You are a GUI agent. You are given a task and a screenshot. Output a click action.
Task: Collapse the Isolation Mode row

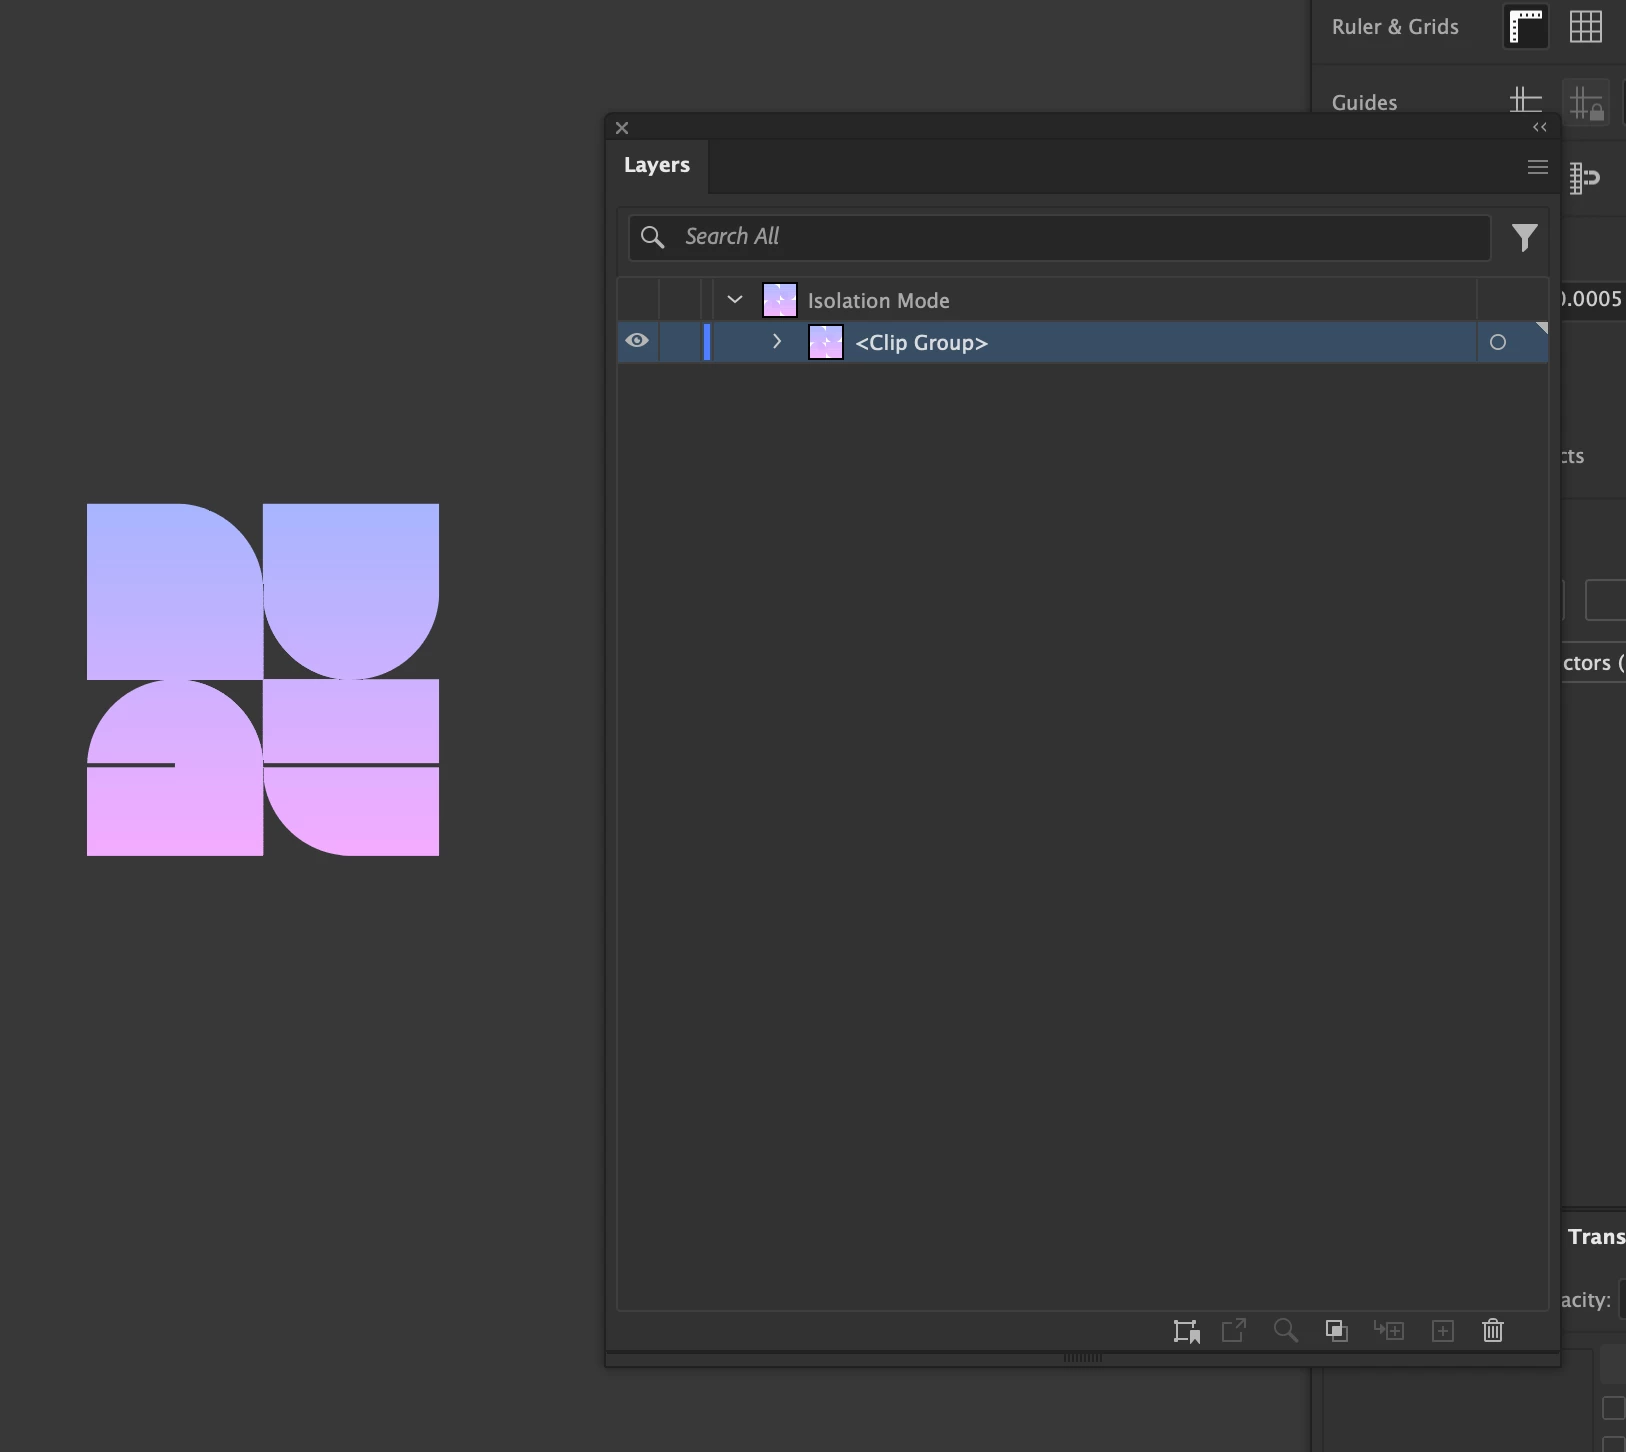[x=735, y=299]
